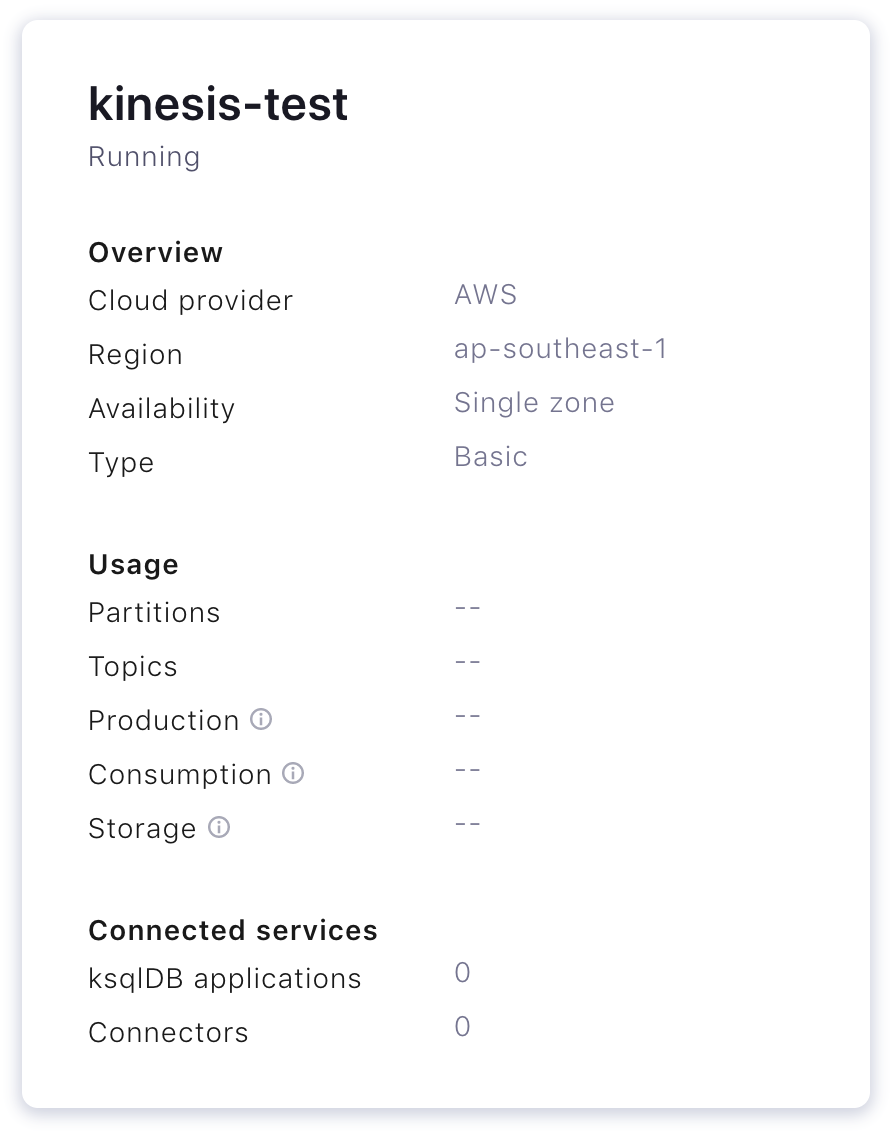The width and height of the screenshot is (892, 1134).
Task: Click the info icon next to Storage
Action: [x=219, y=827]
